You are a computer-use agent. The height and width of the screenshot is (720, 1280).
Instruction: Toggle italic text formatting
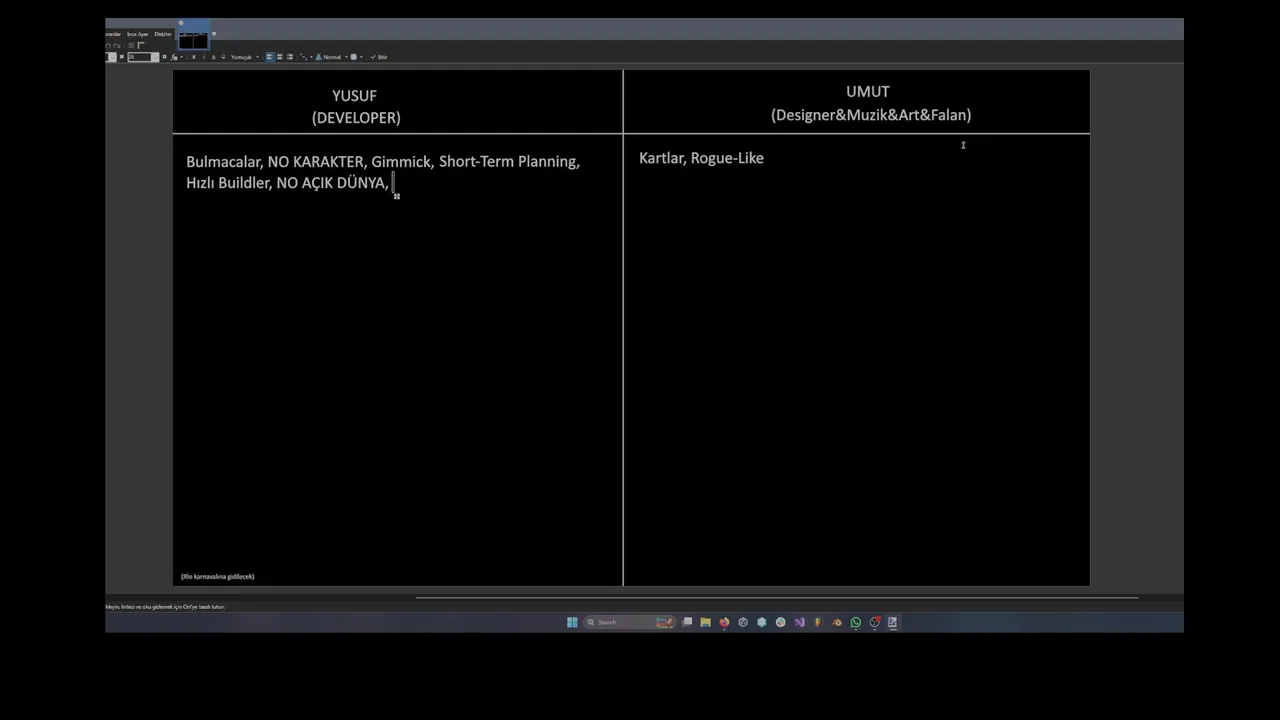tap(203, 57)
